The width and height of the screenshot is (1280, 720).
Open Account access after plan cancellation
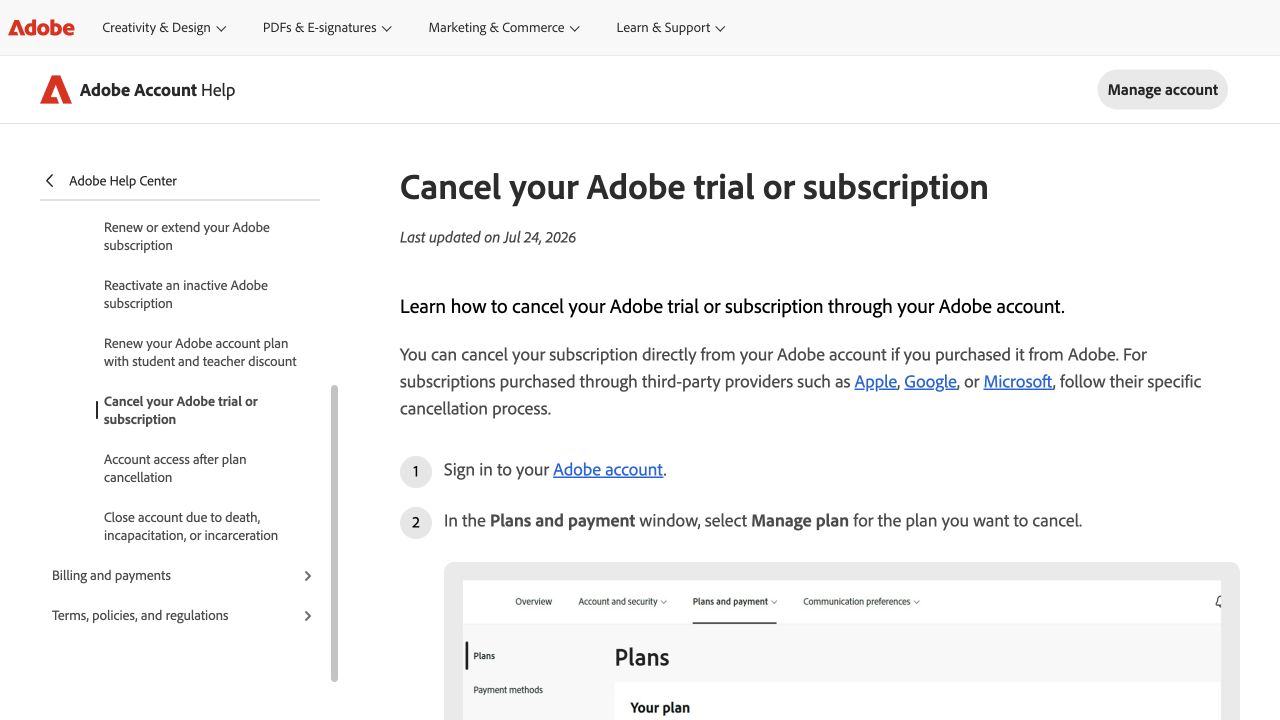click(175, 468)
